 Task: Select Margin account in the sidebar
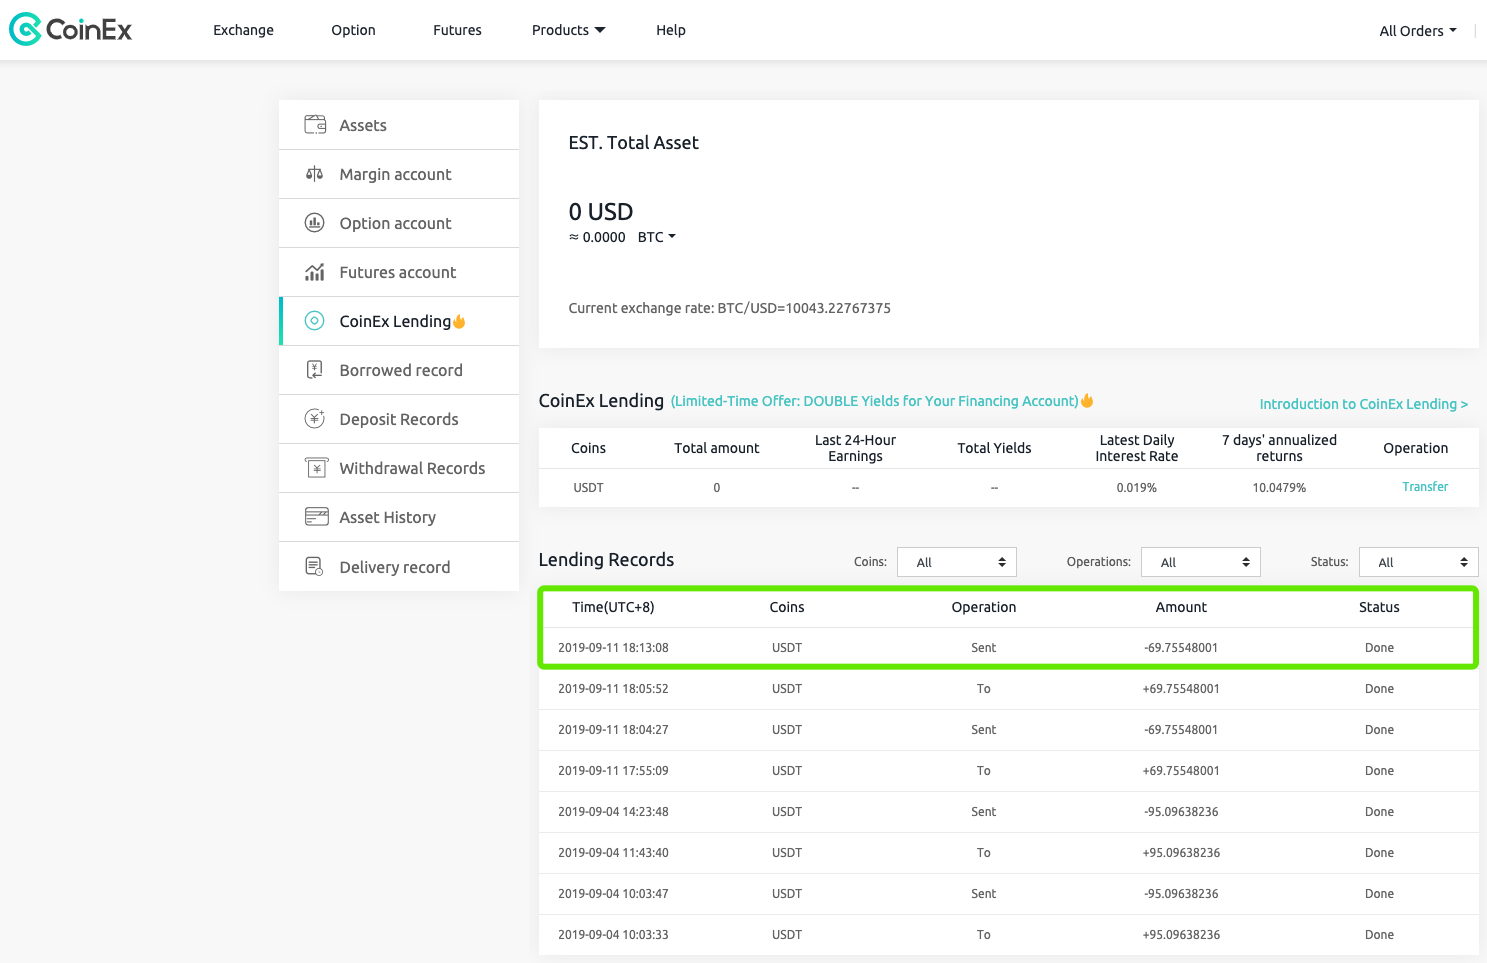click(x=399, y=174)
